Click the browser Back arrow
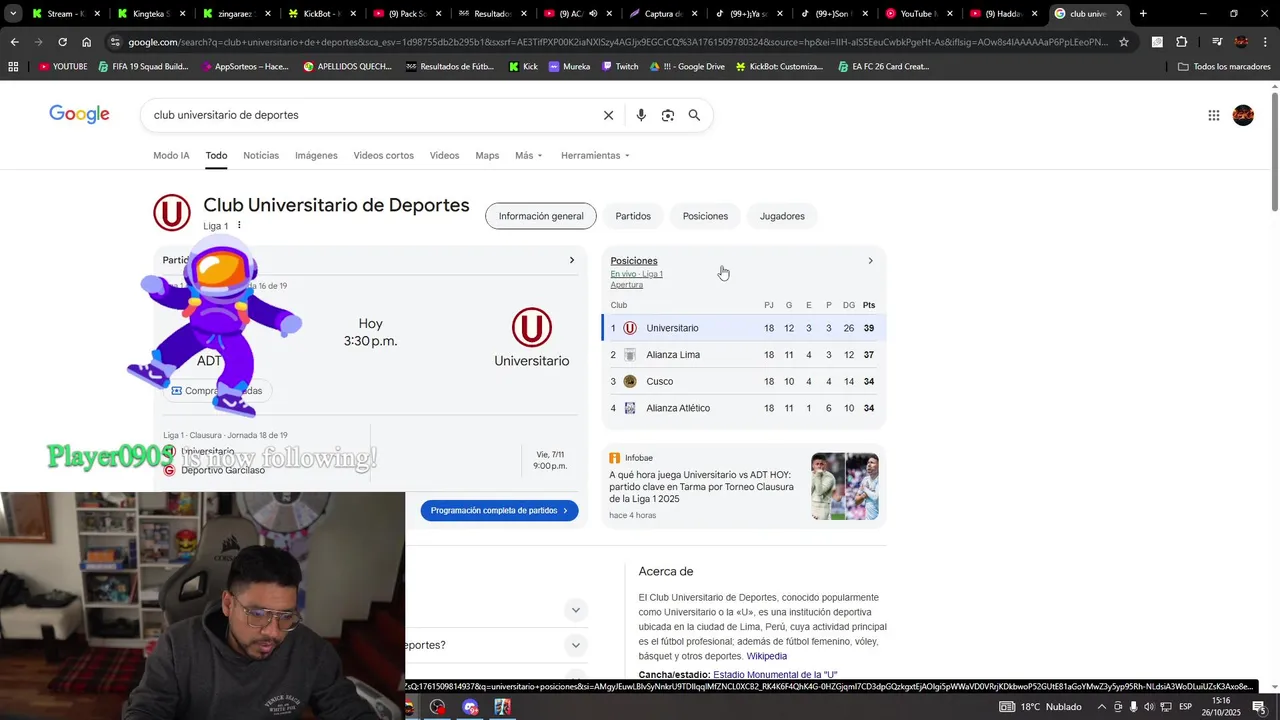This screenshot has height=720, width=1280. tap(14, 42)
